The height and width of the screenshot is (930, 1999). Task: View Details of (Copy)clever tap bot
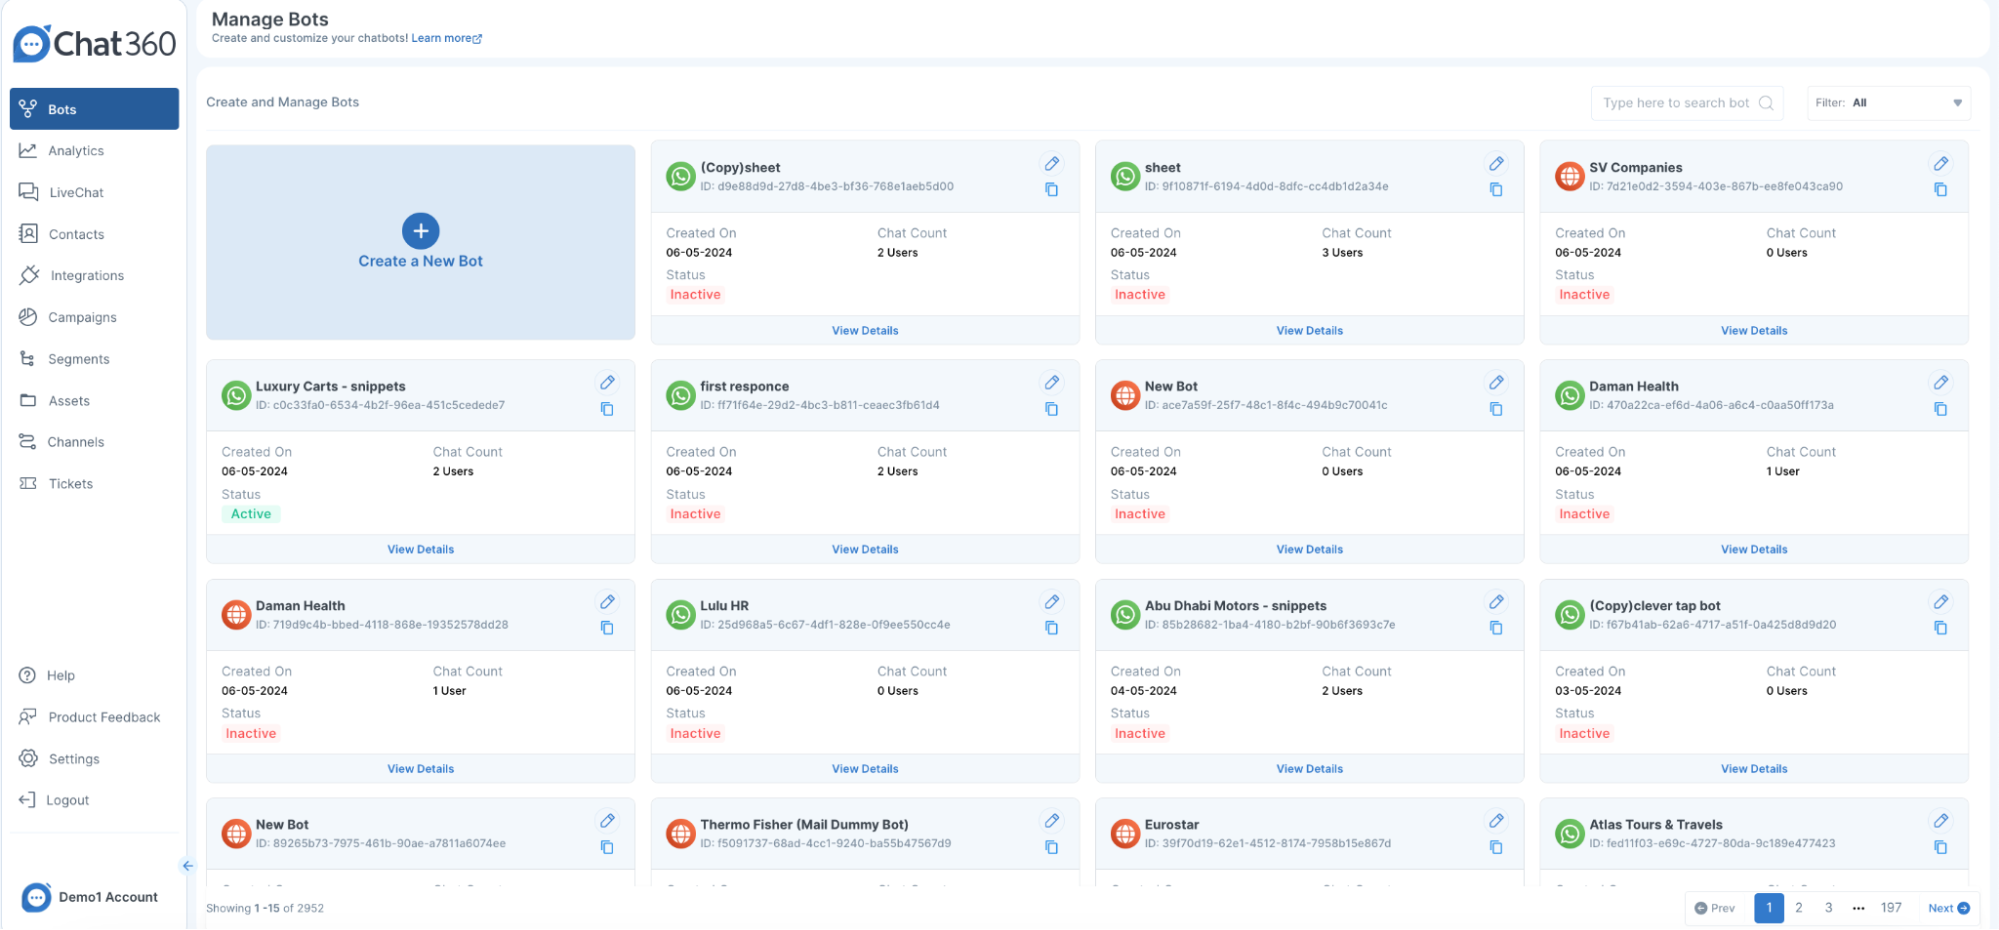(1754, 769)
